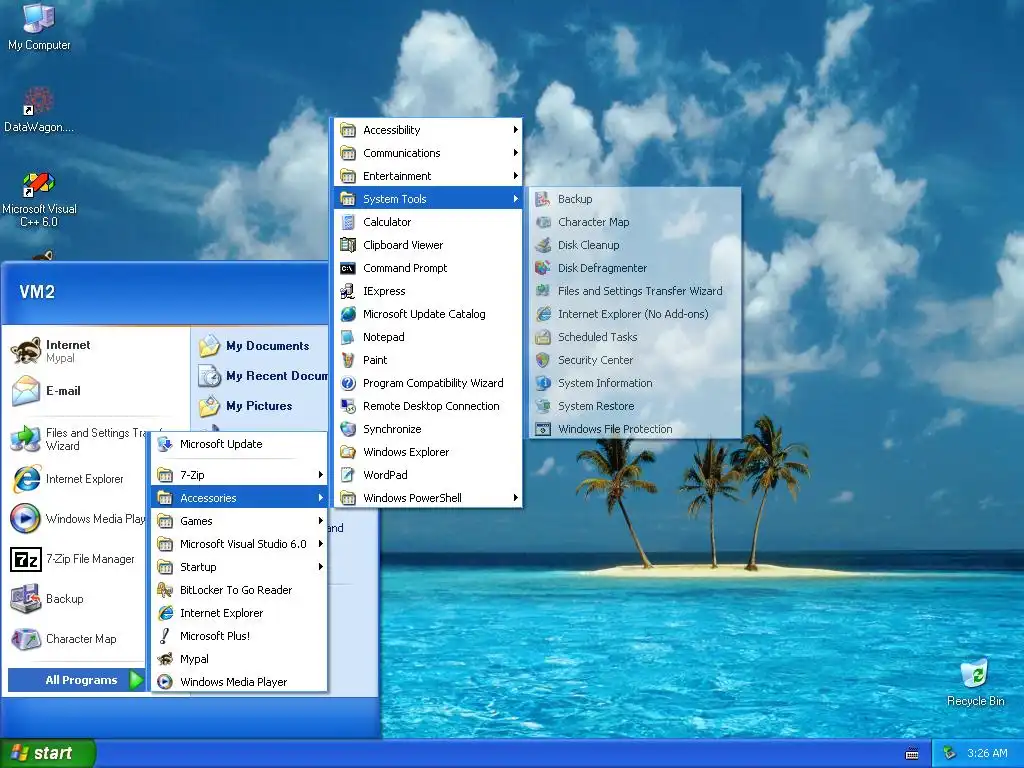Viewport: 1024px width, 768px height.
Task: Open Security Center
Action: click(x=635, y=360)
